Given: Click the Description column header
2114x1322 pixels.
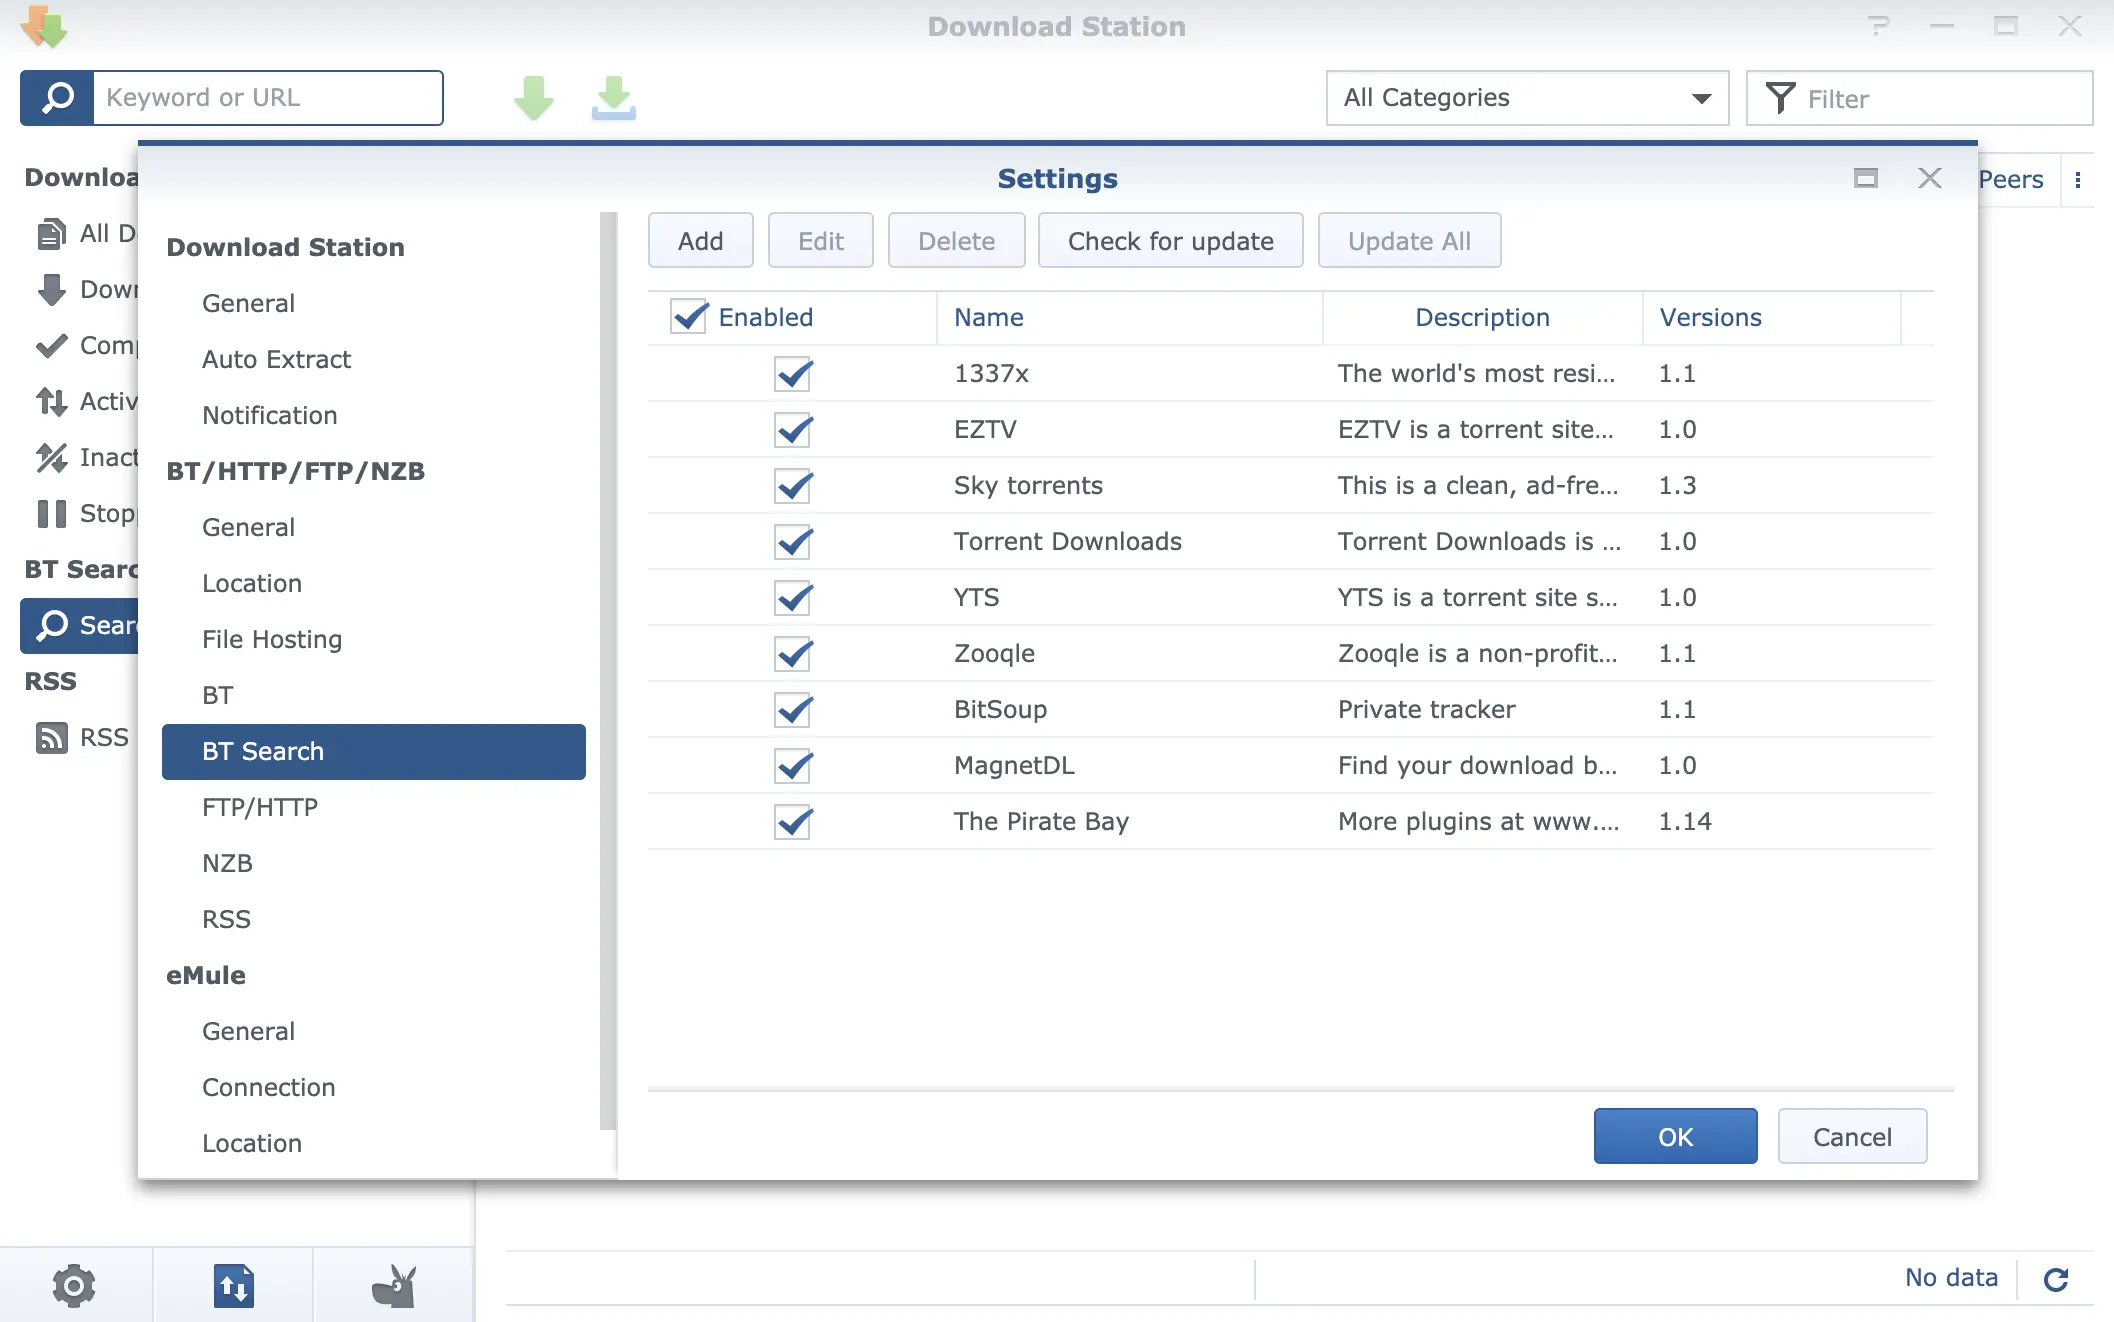Looking at the screenshot, I should coord(1482,318).
